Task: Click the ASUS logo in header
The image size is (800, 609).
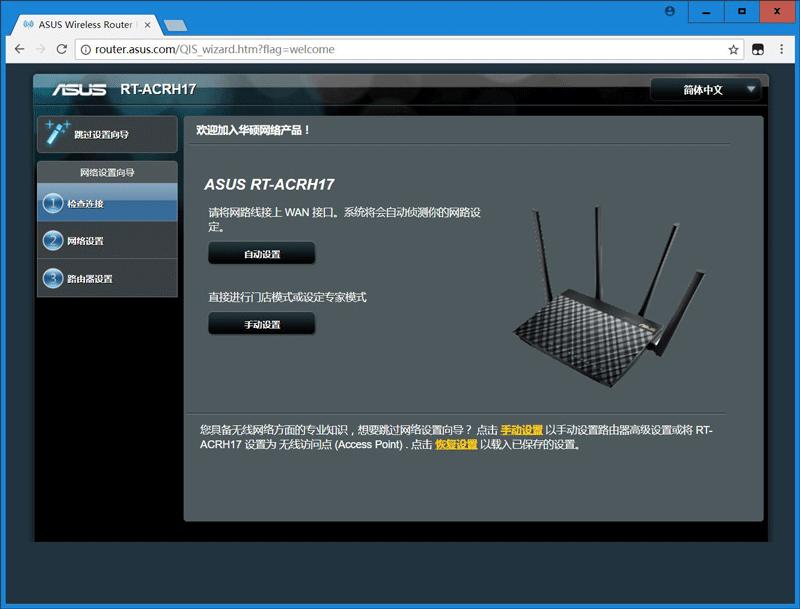Action: coord(79,90)
